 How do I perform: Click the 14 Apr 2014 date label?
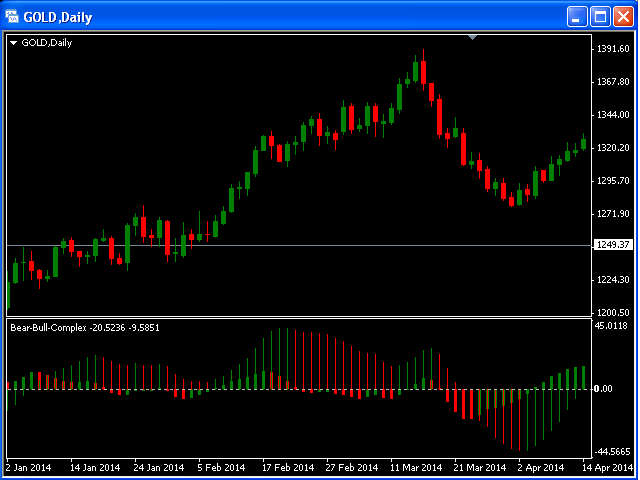(607, 467)
